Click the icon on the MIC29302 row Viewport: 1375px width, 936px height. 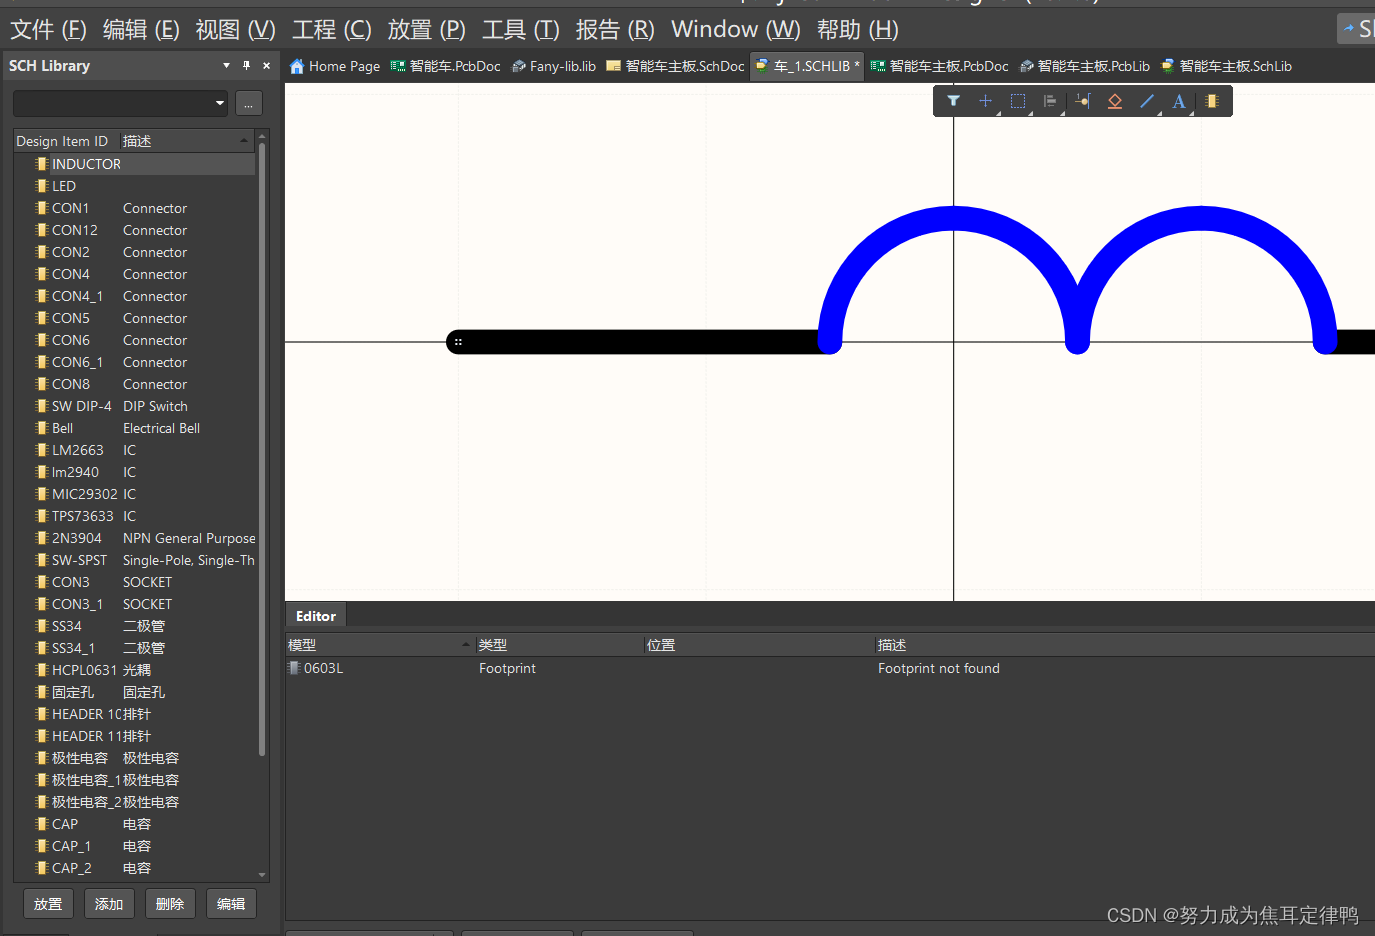click(42, 494)
